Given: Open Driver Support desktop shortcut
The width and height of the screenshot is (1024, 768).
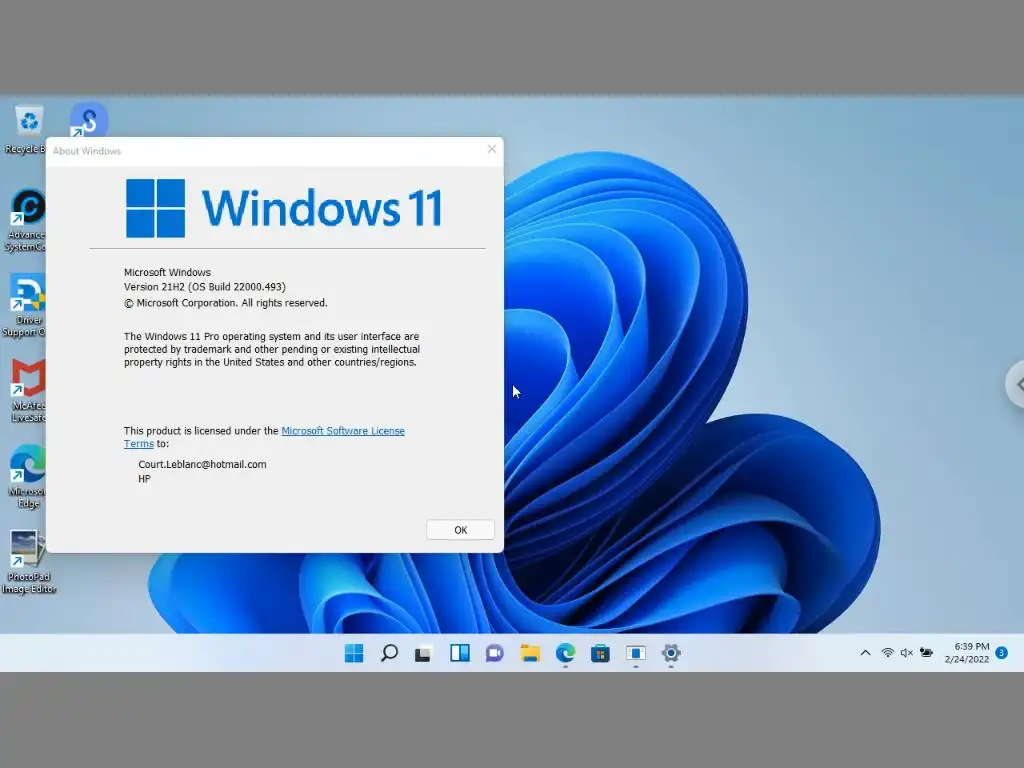Looking at the screenshot, I should (26, 306).
